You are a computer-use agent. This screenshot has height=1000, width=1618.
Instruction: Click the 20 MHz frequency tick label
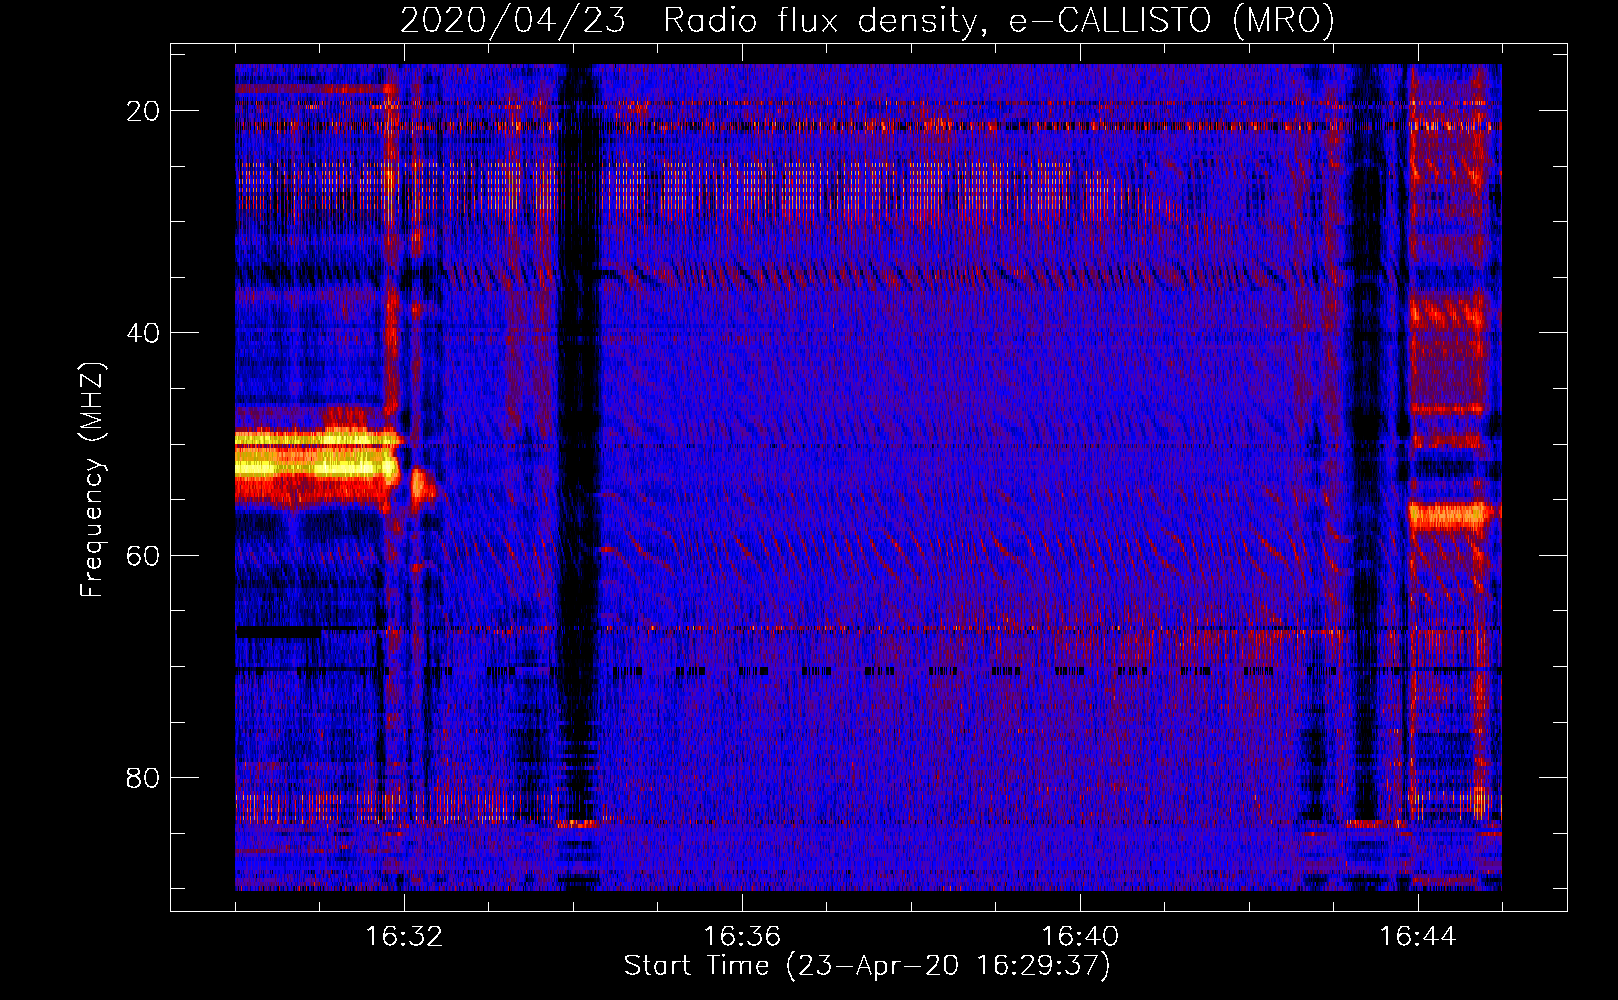[143, 110]
